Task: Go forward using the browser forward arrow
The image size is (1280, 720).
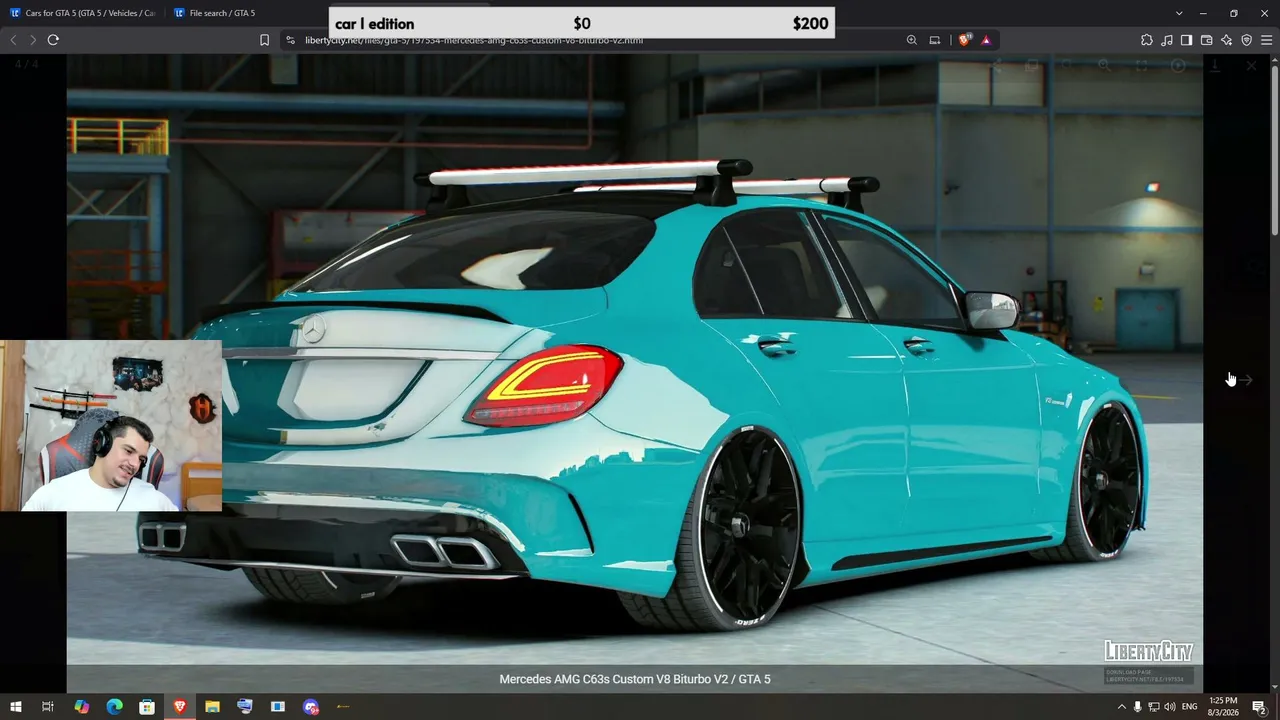Action: [33, 40]
